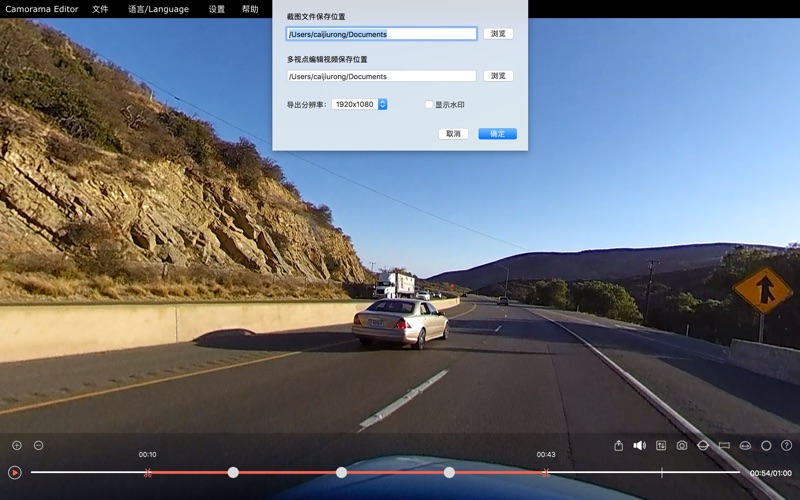Open help with the question mark icon
Screen dimensions: 800x500
coord(787,445)
